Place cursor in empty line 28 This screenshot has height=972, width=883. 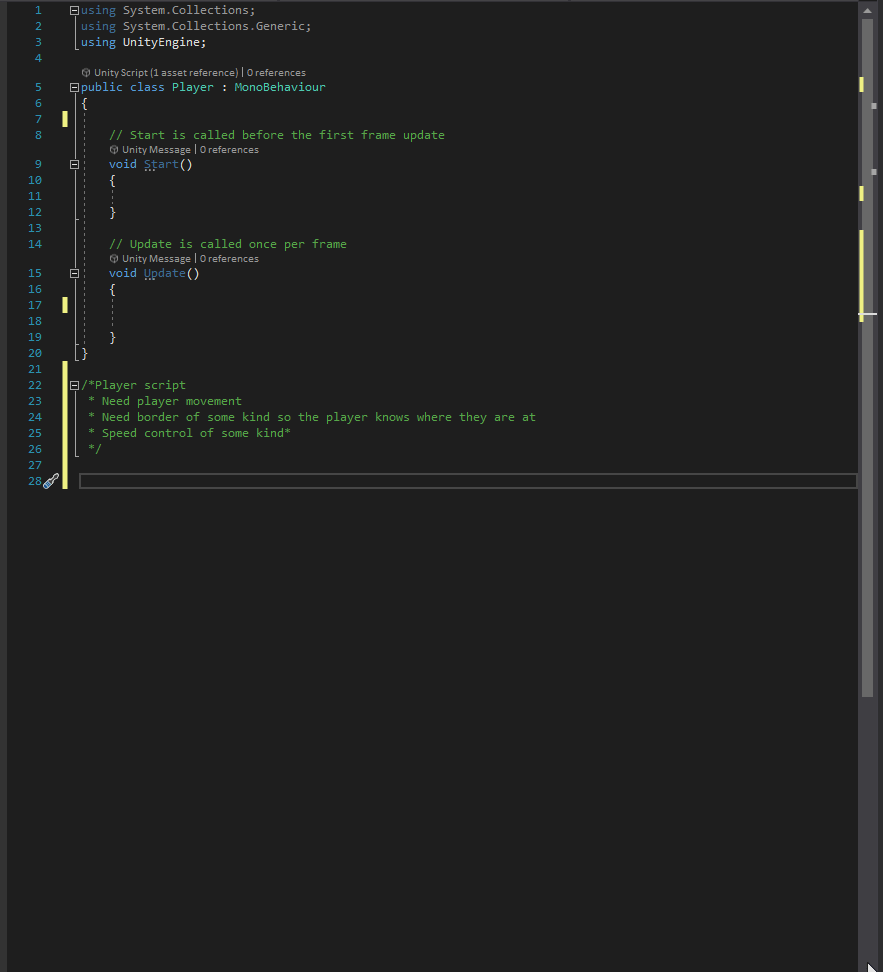[468, 481]
